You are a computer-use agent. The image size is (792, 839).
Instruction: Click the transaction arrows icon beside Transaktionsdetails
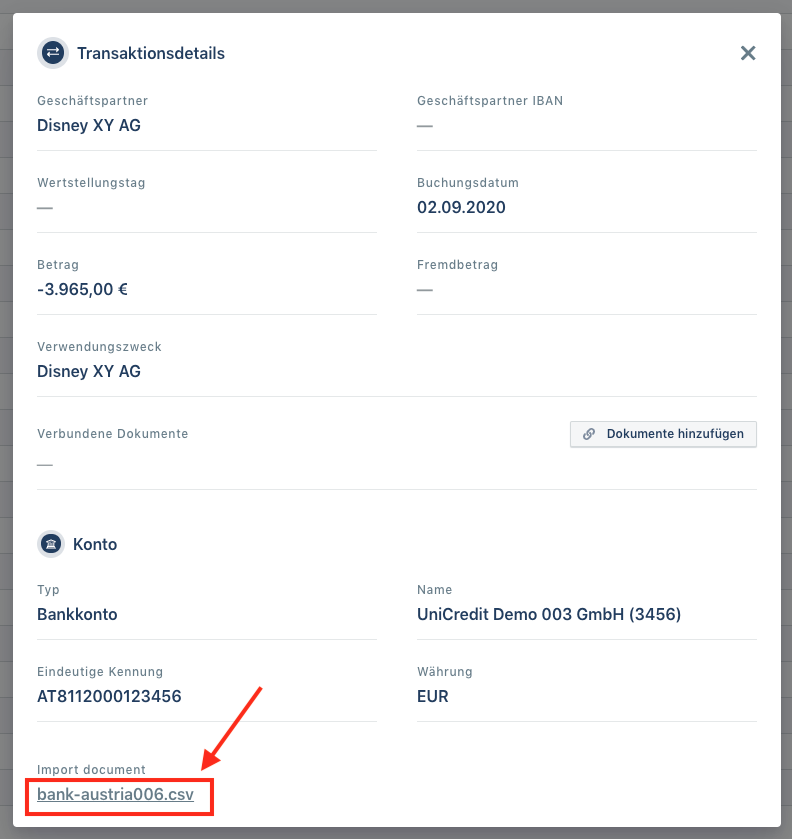point(52,53)
